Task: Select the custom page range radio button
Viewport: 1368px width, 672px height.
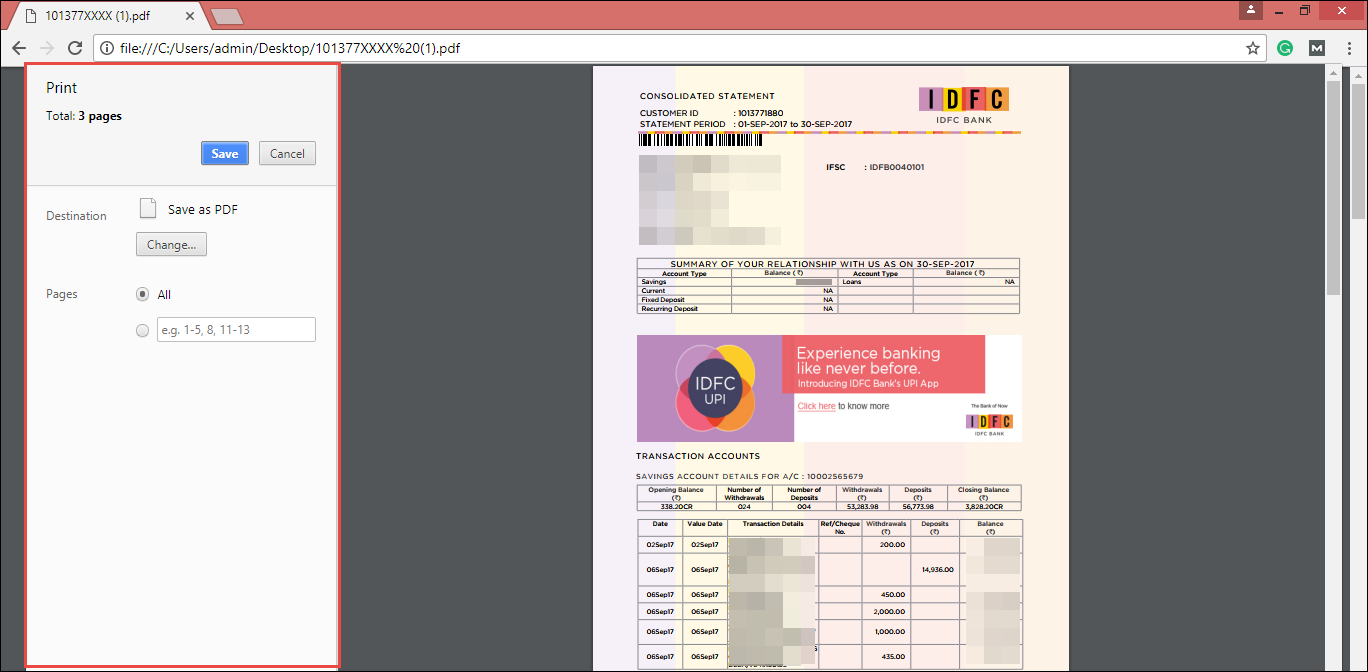Action: coord(142,330)
